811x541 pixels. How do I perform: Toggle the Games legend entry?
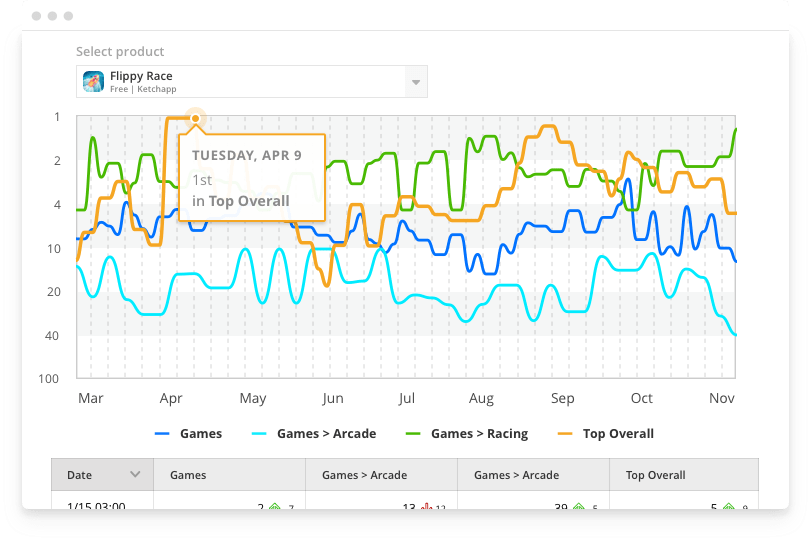tap(189, 433)
